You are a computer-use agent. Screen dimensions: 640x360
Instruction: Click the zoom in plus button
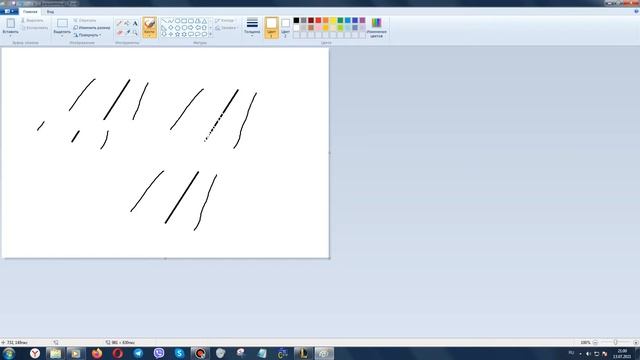(636, 342)
